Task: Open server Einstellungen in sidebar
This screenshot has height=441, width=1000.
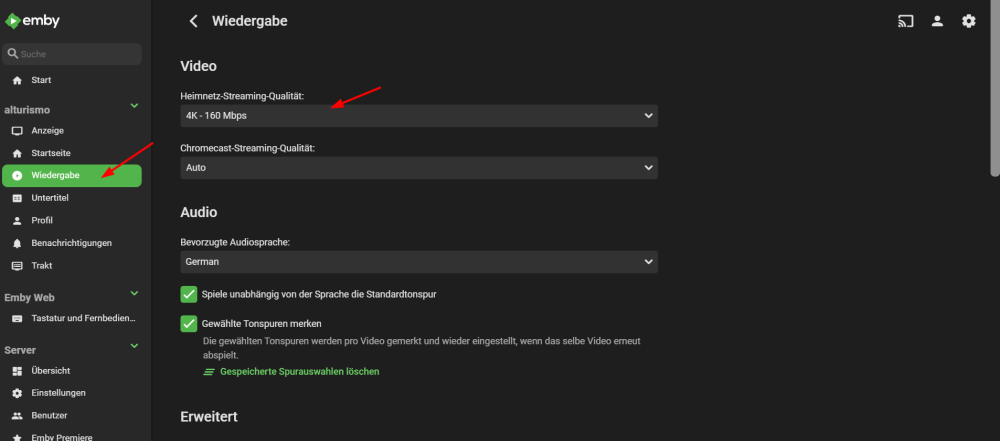Action: point(72,393)
